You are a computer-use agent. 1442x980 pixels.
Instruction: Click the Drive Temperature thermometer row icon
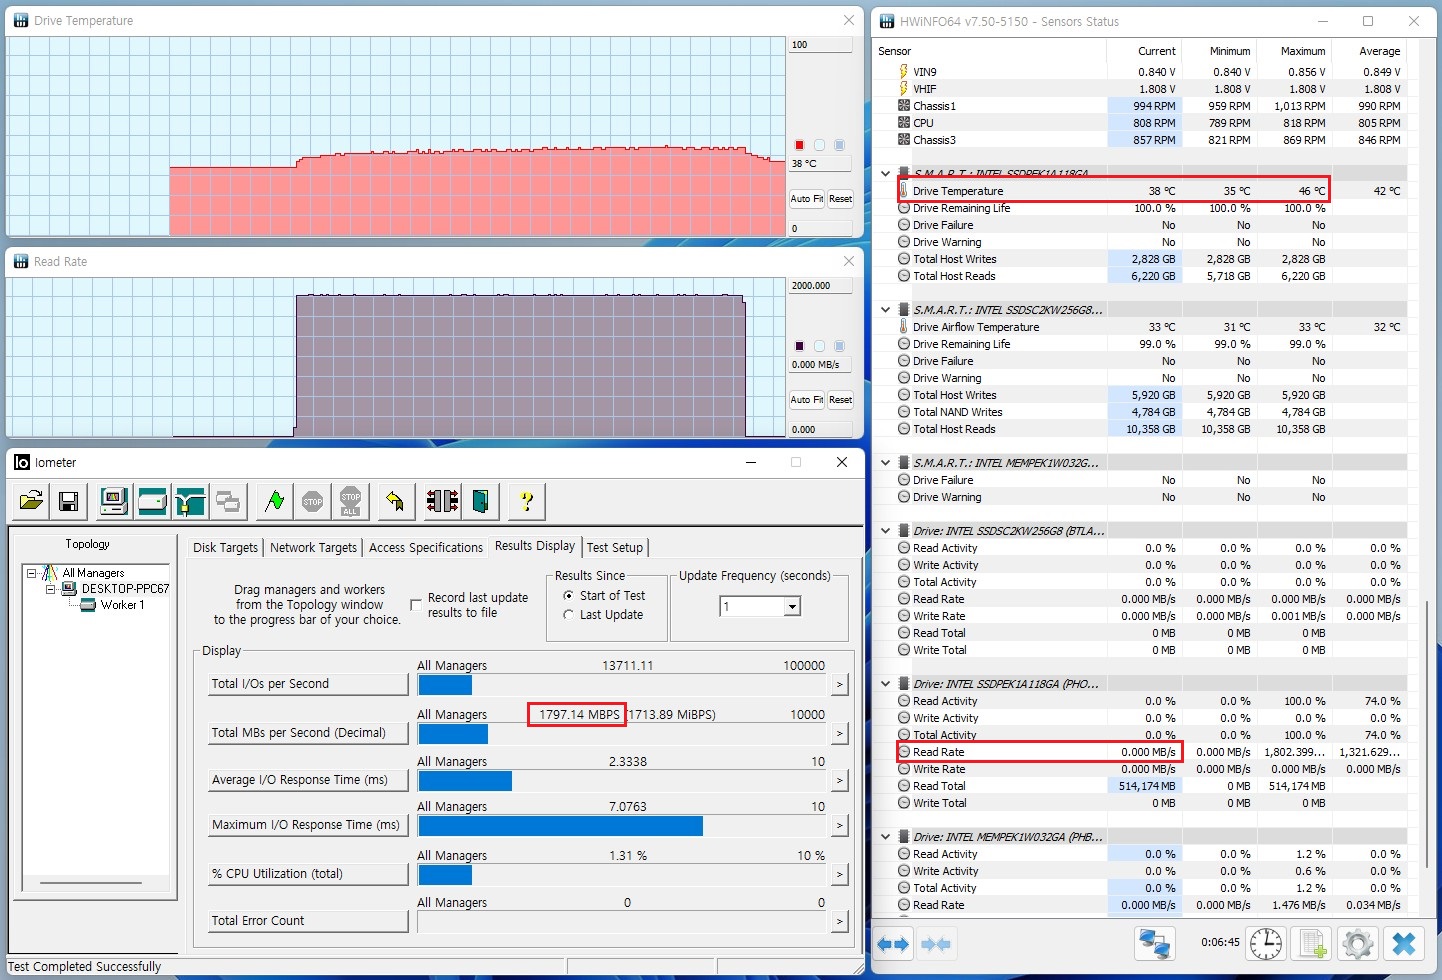[x=904, y=190]
